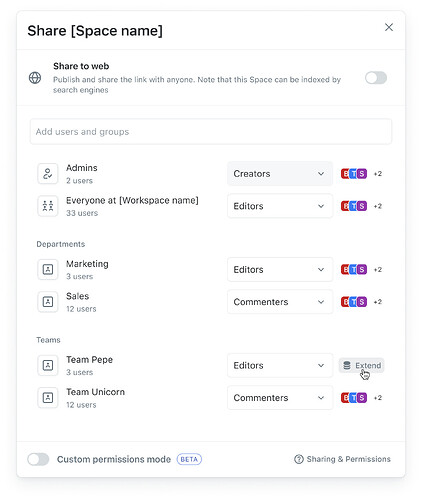Expand the Commenters dropdown for Sales
Image resolution: width=422 pixels, height=500 pixels.
[280, 302]
